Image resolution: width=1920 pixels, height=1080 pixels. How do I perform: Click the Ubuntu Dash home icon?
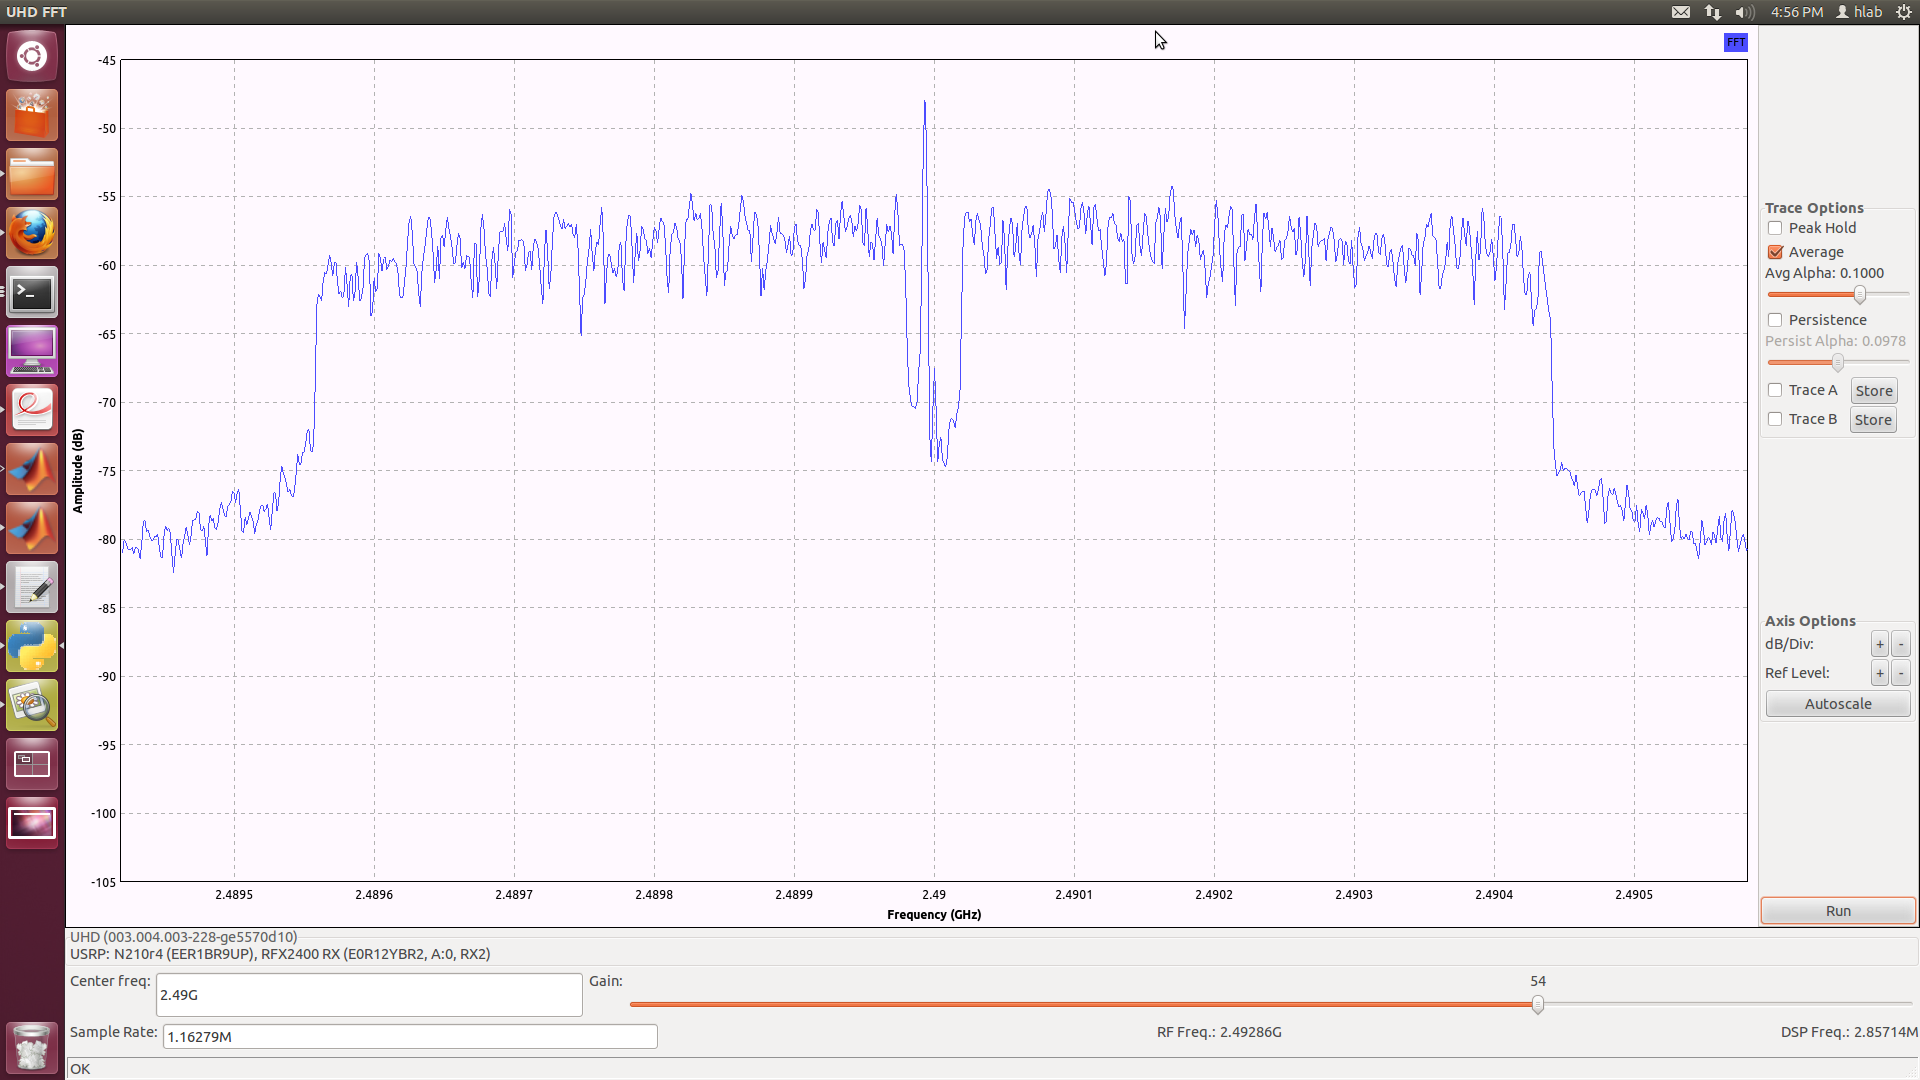[32, 56]
